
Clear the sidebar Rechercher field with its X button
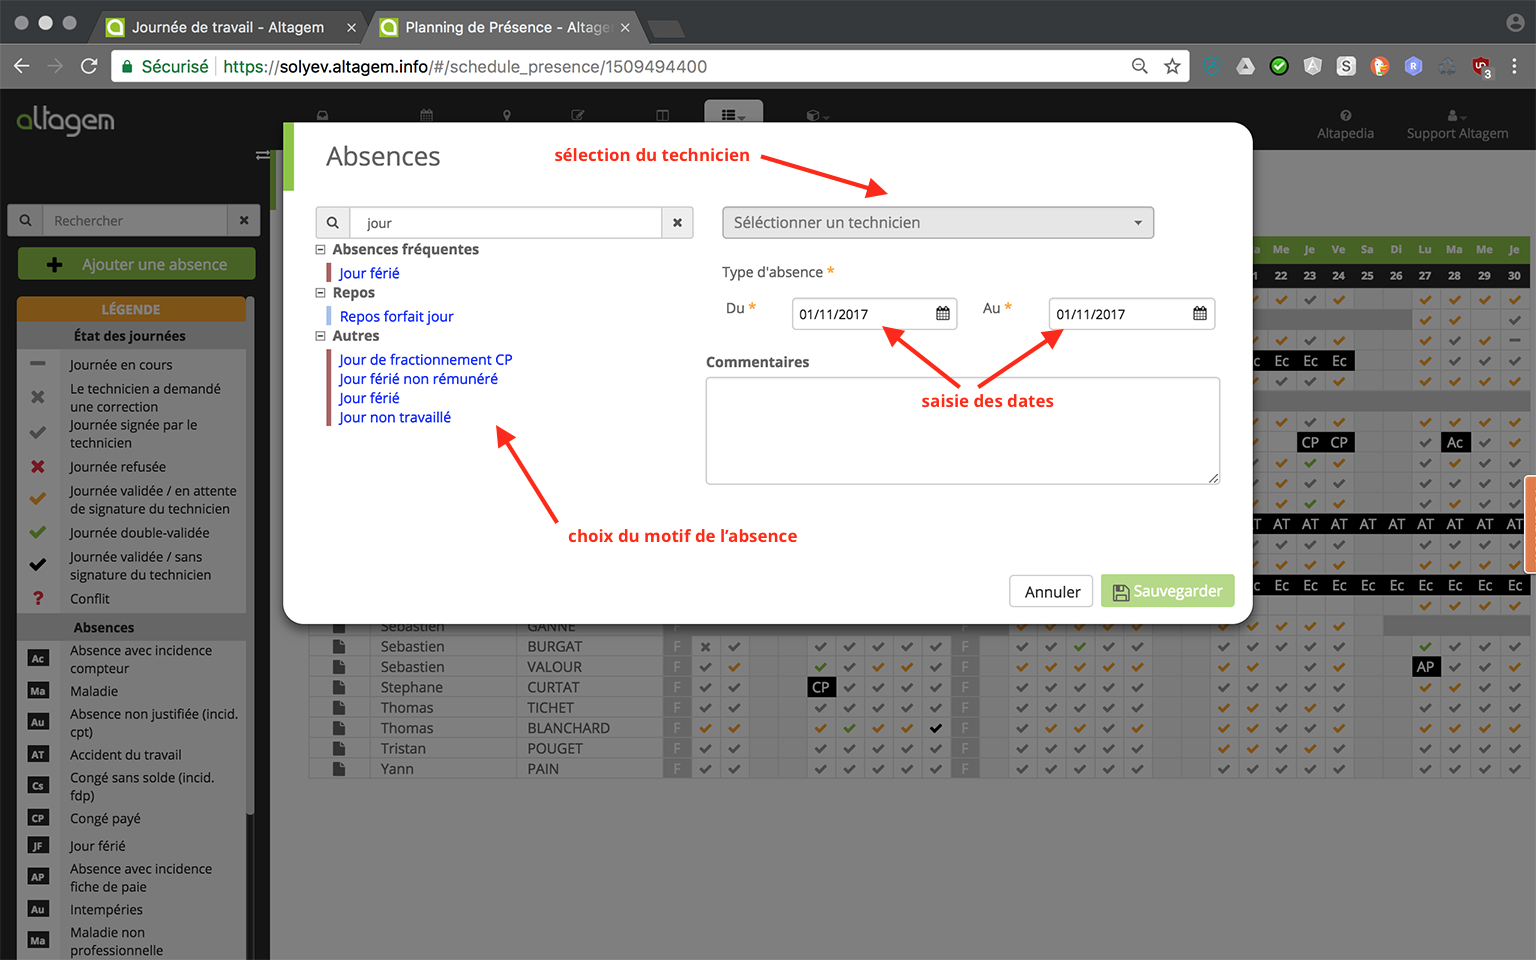click(x=244, y=220)
